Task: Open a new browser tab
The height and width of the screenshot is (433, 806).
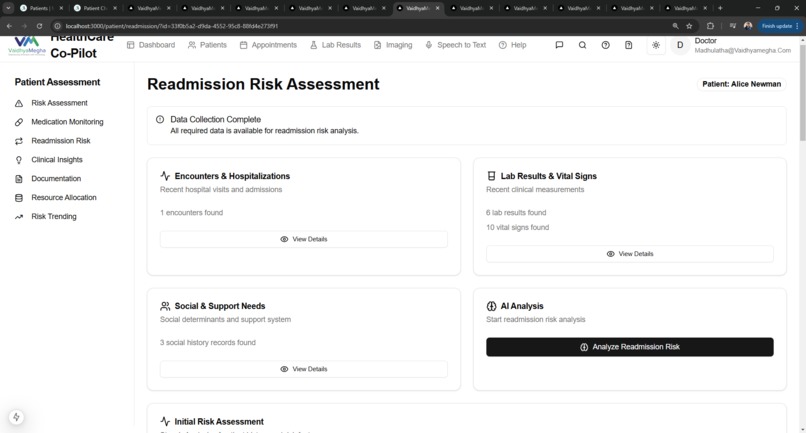Action: pos(720,8)
